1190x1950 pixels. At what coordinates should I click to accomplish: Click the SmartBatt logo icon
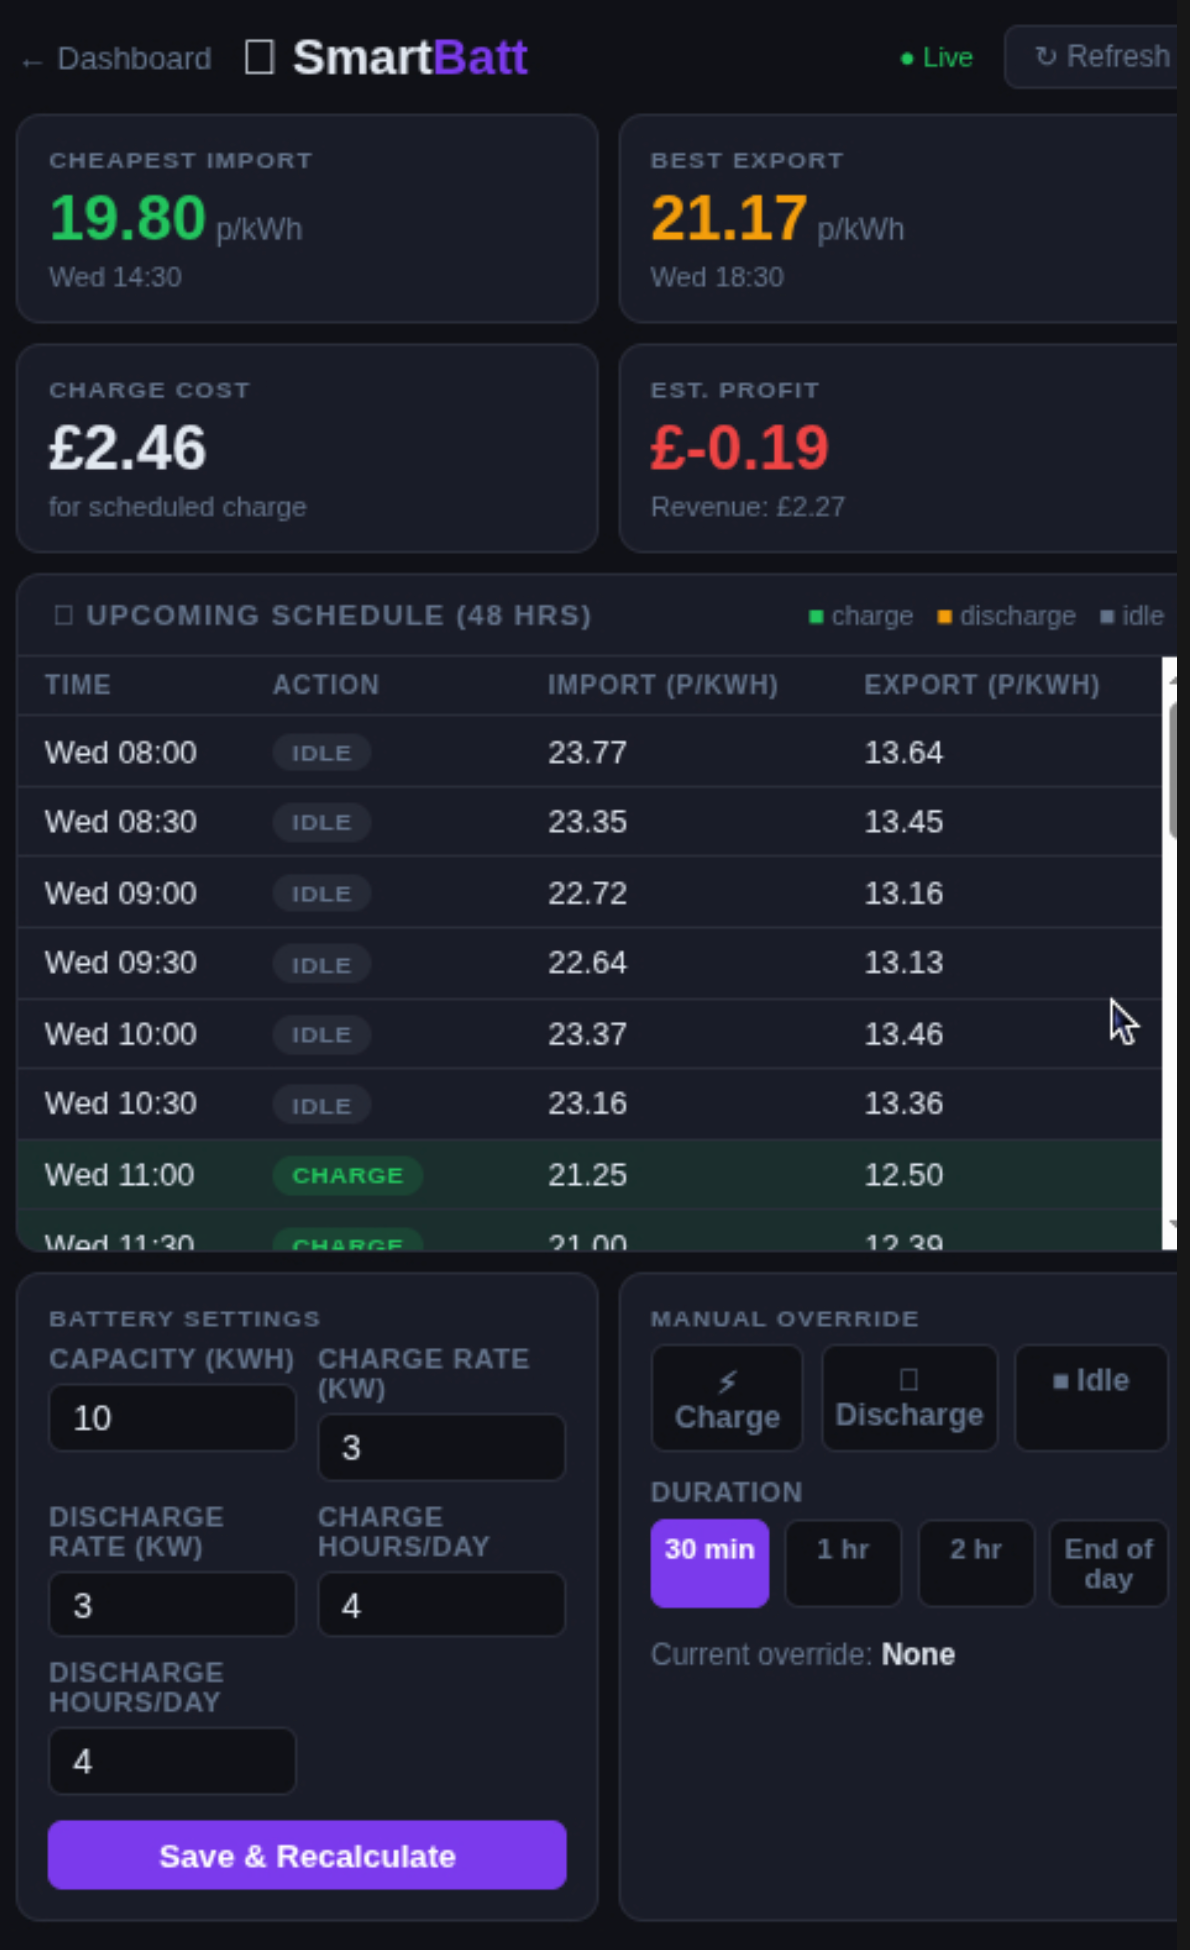[260, 57]
